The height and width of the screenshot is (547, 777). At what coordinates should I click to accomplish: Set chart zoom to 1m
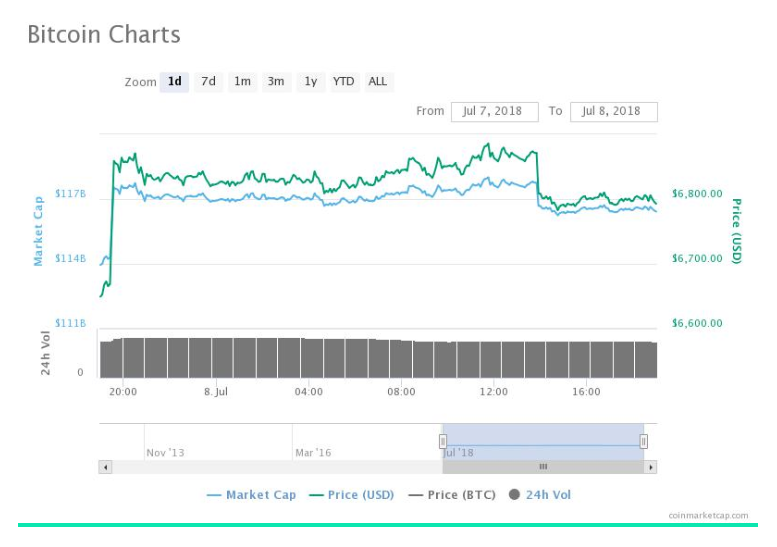pos(242,82)
